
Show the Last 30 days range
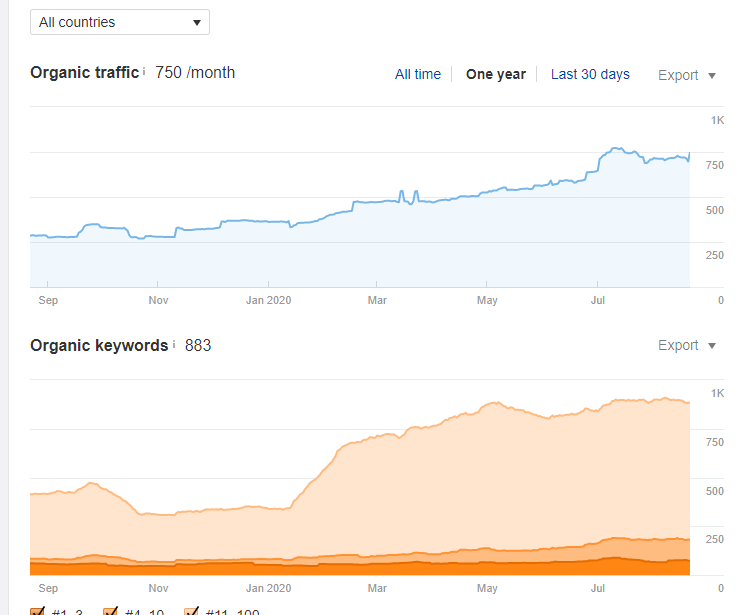pos(590,74)
